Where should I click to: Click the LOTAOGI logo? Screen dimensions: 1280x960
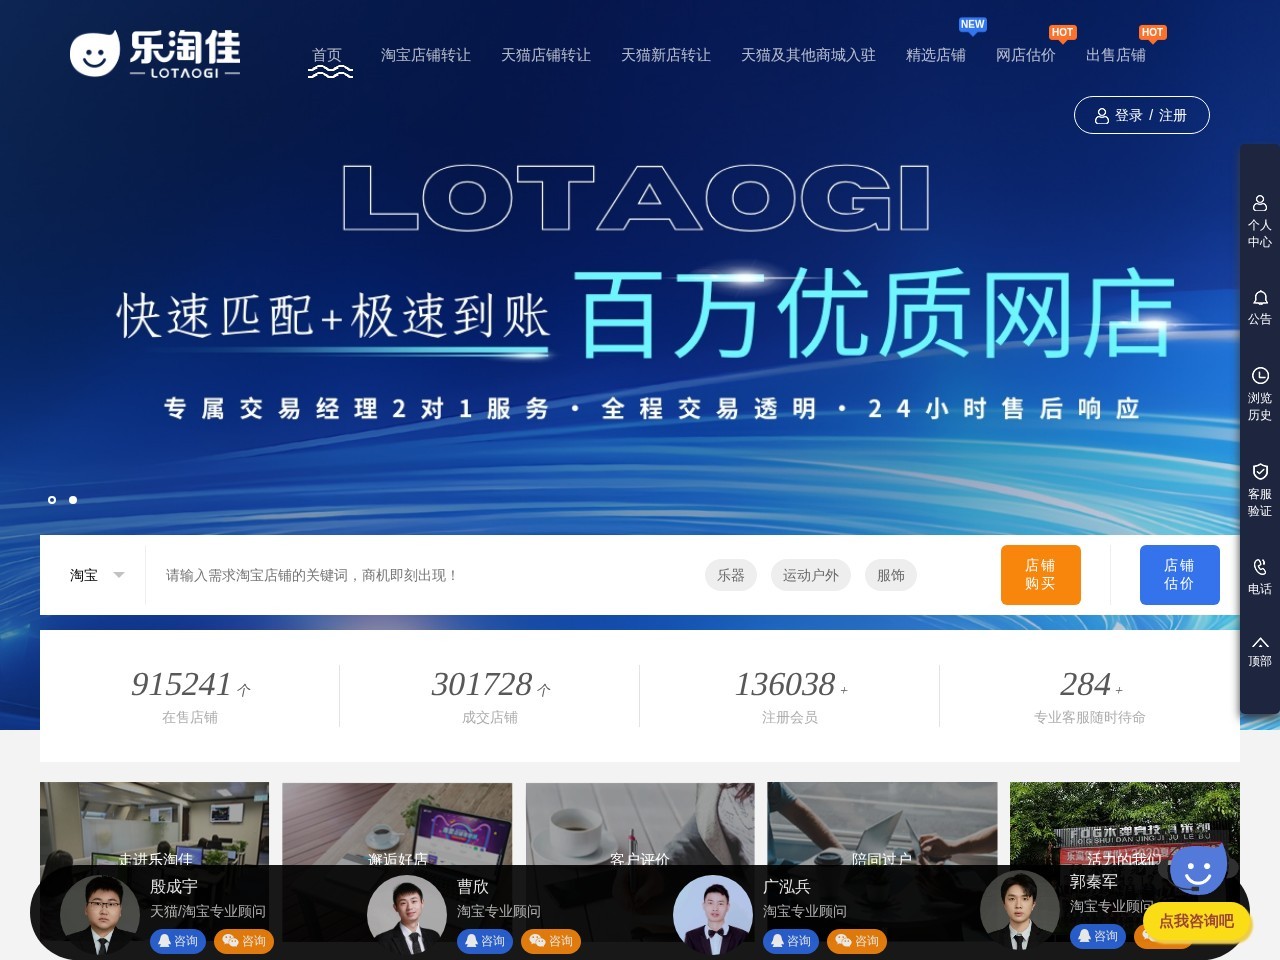tap(155, 54)
